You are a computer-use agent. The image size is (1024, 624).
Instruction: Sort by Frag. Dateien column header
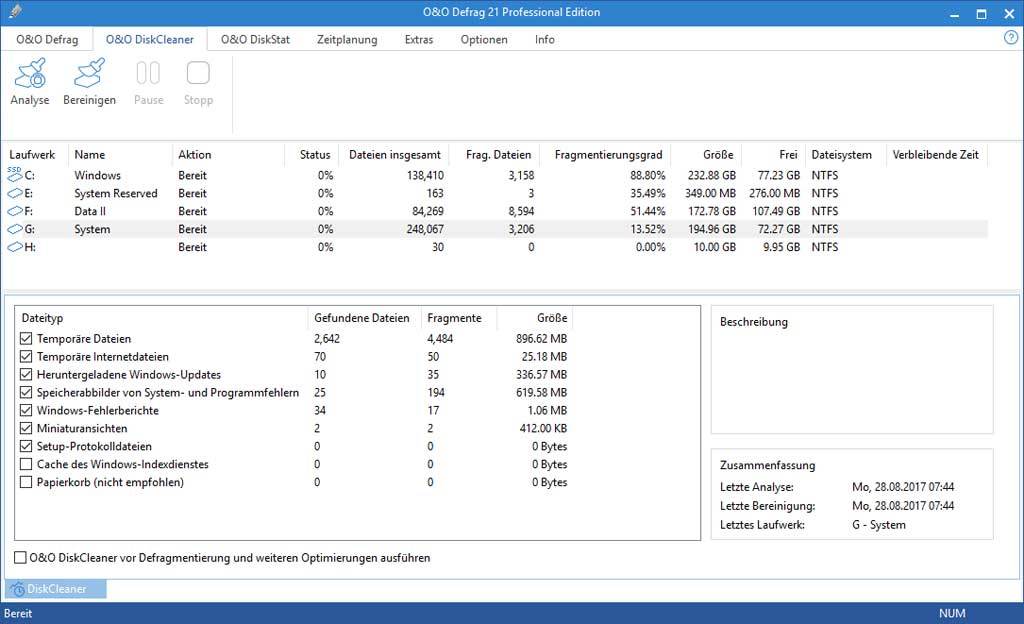[x=498, y=155]
